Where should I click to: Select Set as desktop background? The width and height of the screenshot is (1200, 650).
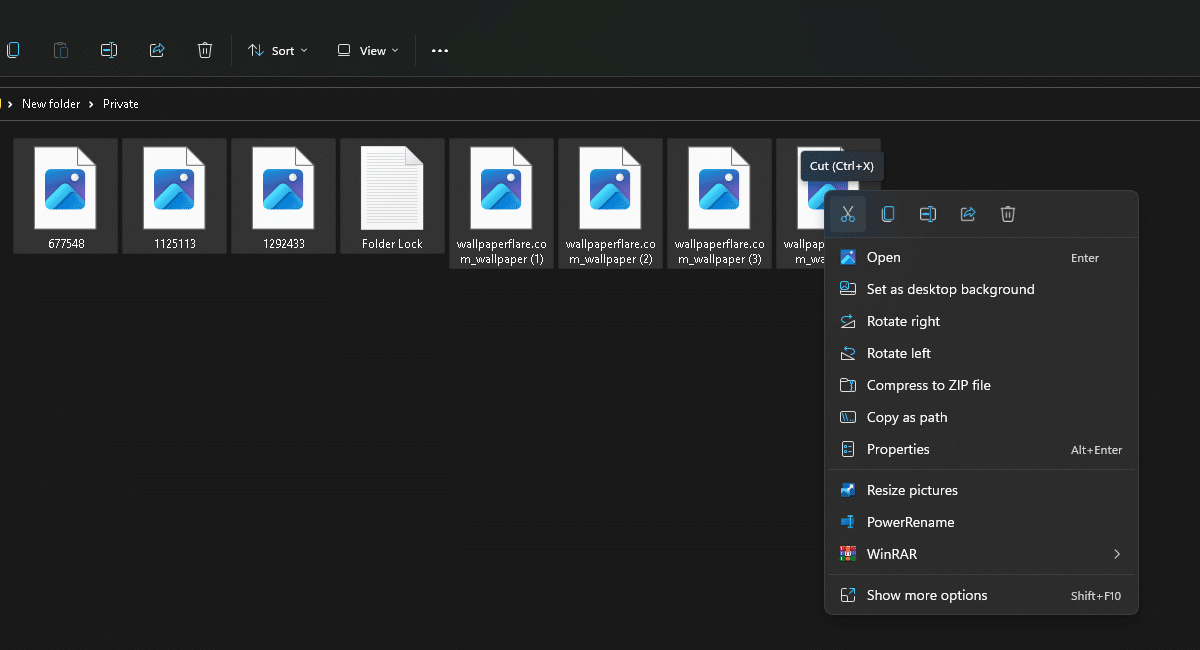coord(950,289)
